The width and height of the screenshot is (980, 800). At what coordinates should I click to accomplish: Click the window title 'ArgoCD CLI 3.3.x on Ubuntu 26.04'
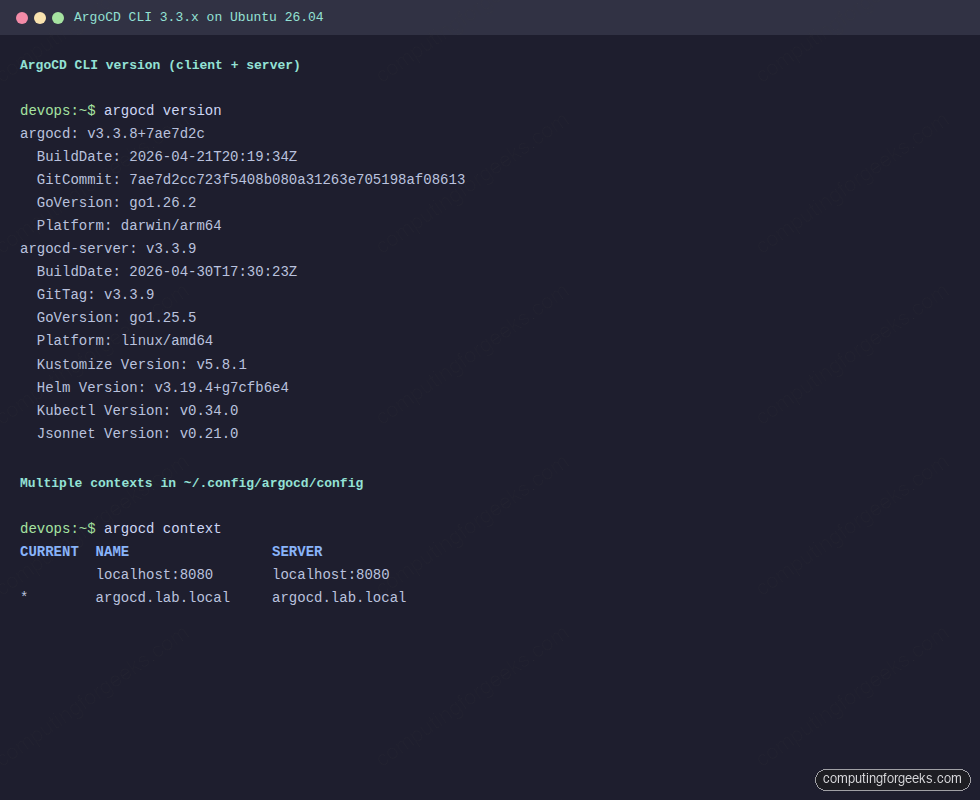(x=199, y=18)
